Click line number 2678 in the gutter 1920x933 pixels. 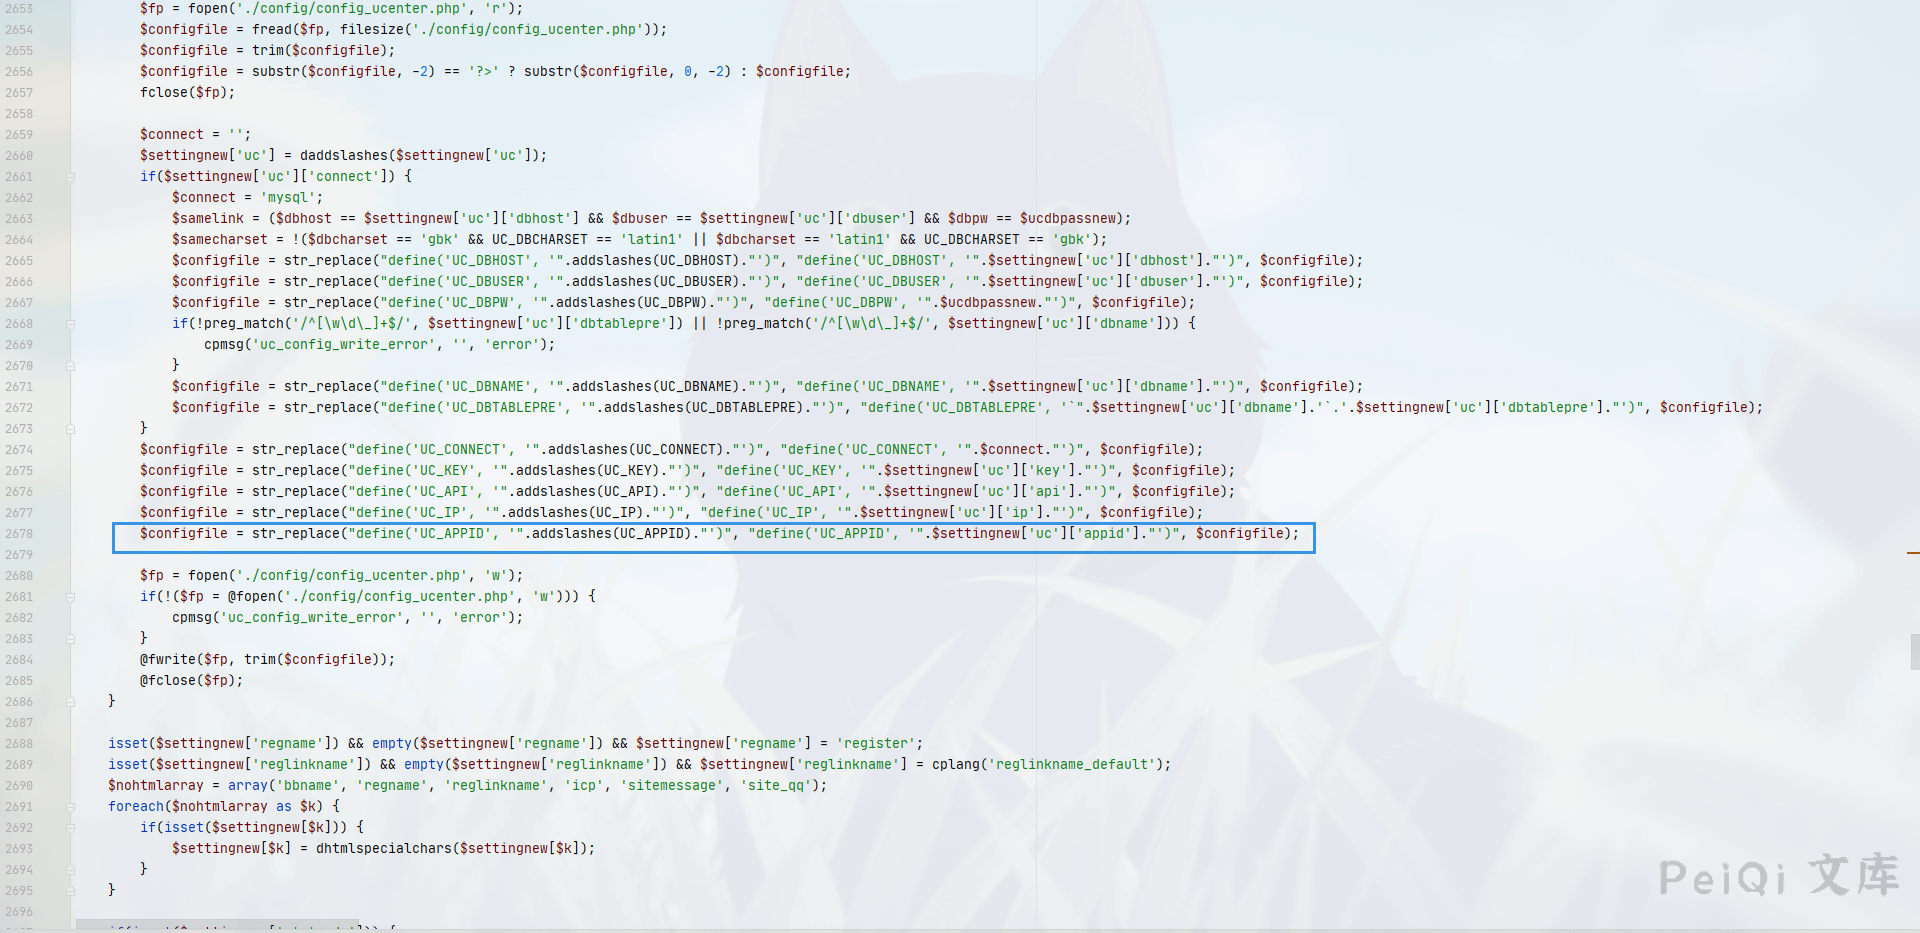(19, 534)
